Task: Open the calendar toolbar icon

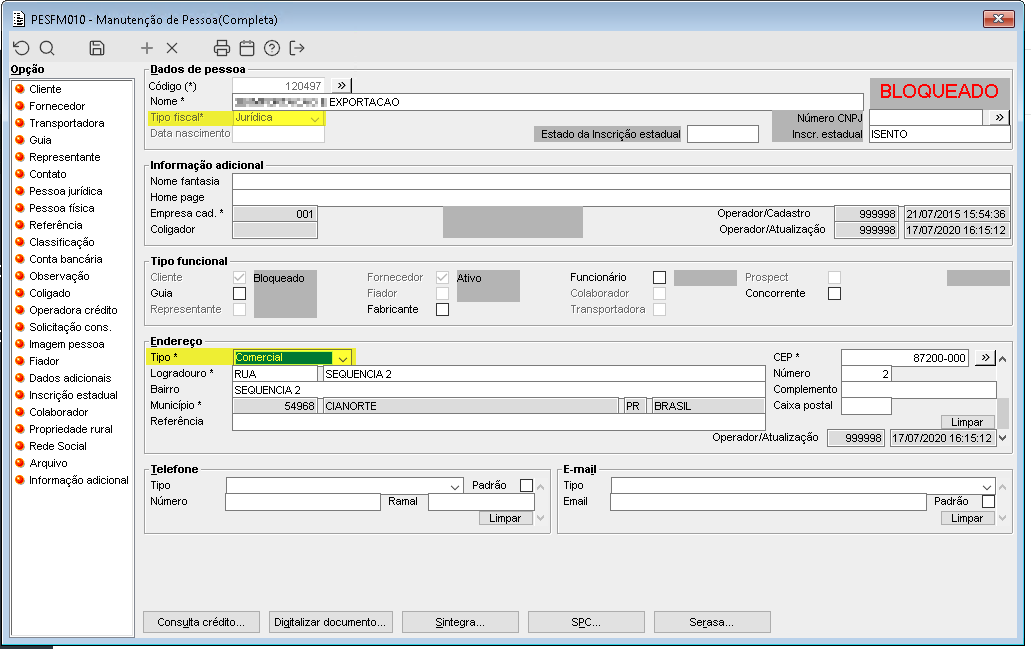Action: (247, 48)
